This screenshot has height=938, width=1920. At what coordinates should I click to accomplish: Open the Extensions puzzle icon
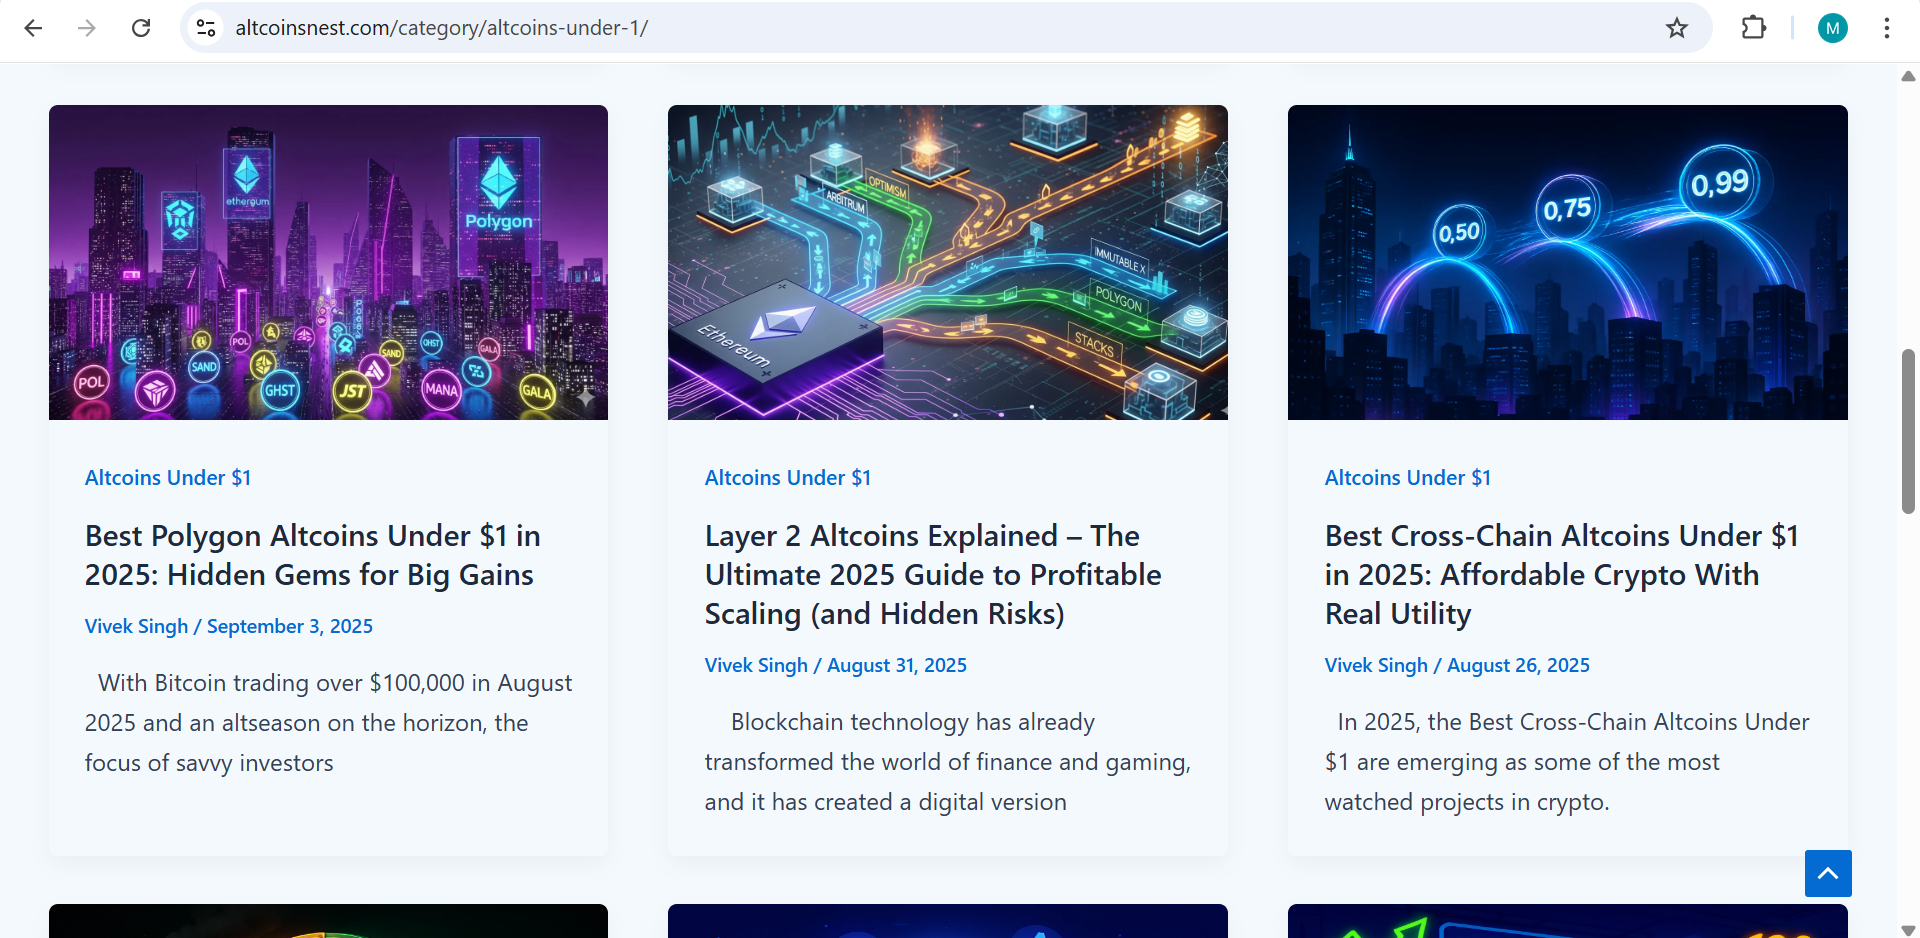(x=1754, y=28)
